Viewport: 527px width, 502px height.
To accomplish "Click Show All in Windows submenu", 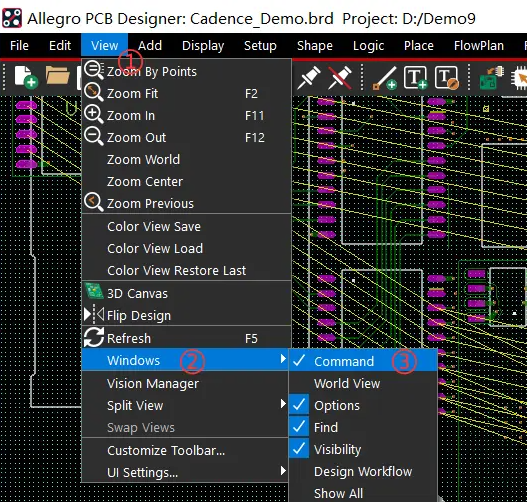I will (x=363, y=493).
